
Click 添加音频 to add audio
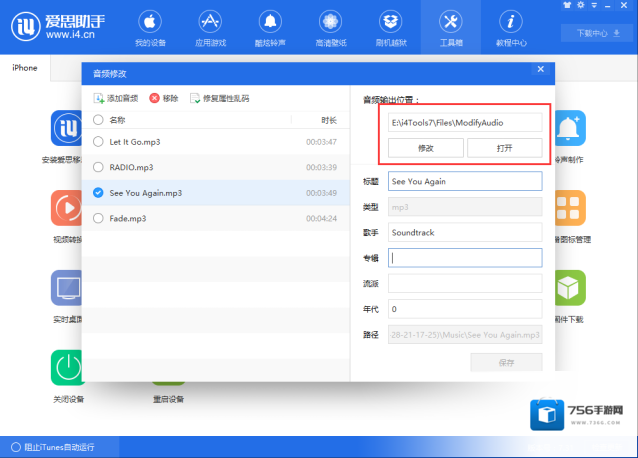tap(116, 98)
